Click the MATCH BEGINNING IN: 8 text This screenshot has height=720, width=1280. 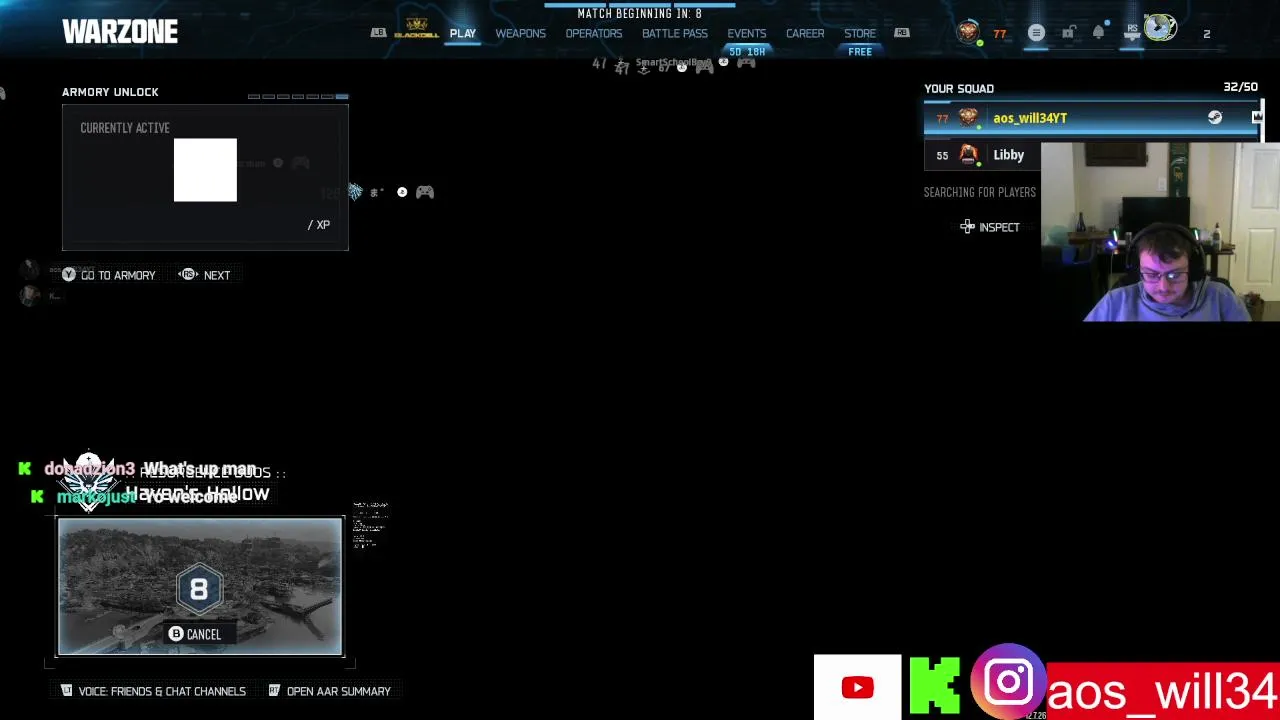[640, 14]
